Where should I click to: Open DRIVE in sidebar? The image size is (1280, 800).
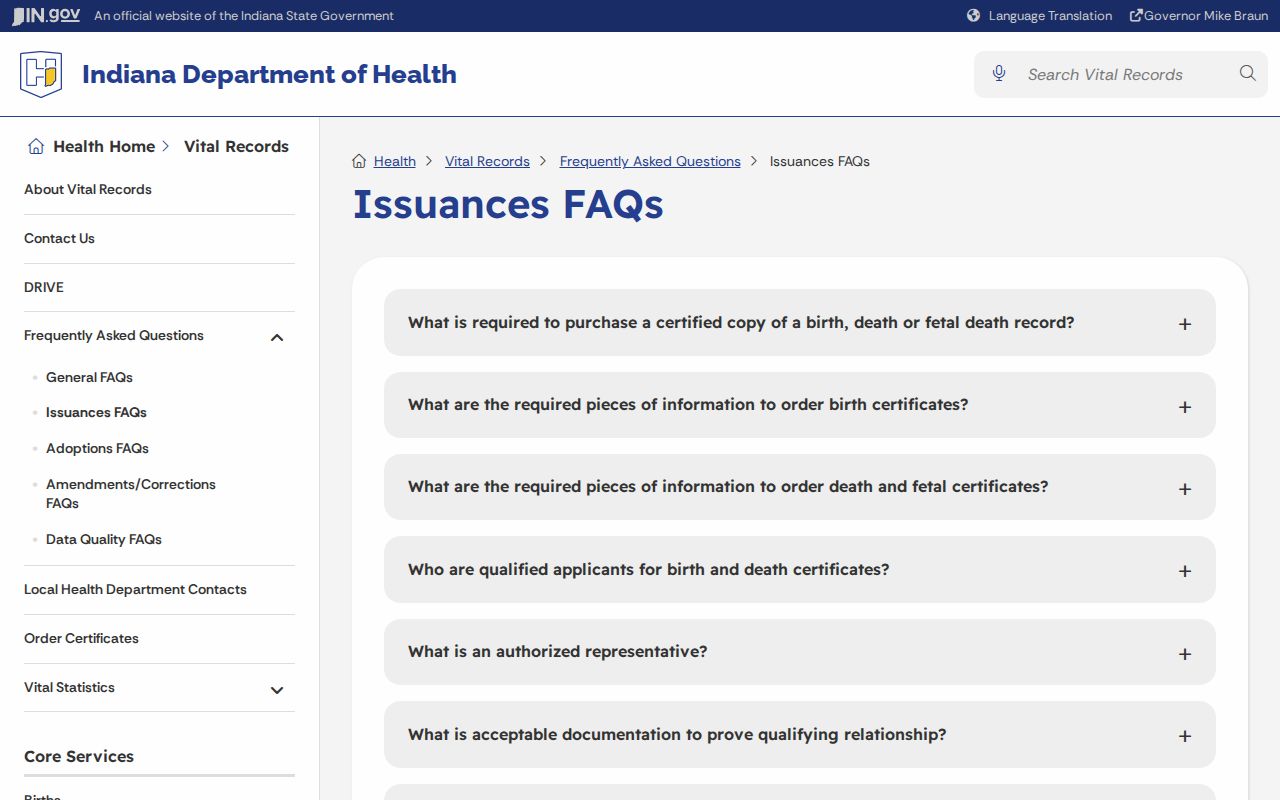pos(44,287)
